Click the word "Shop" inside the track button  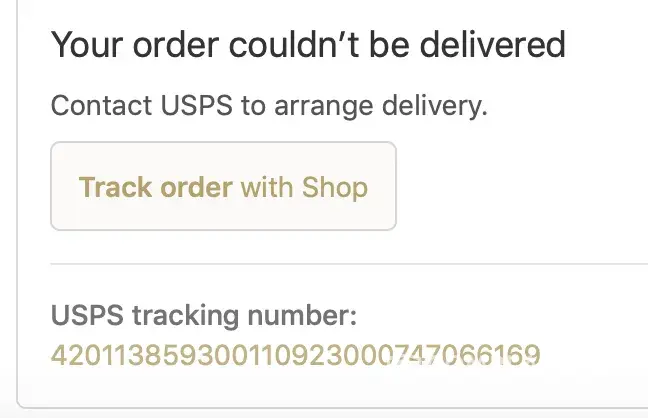[335, 187]
